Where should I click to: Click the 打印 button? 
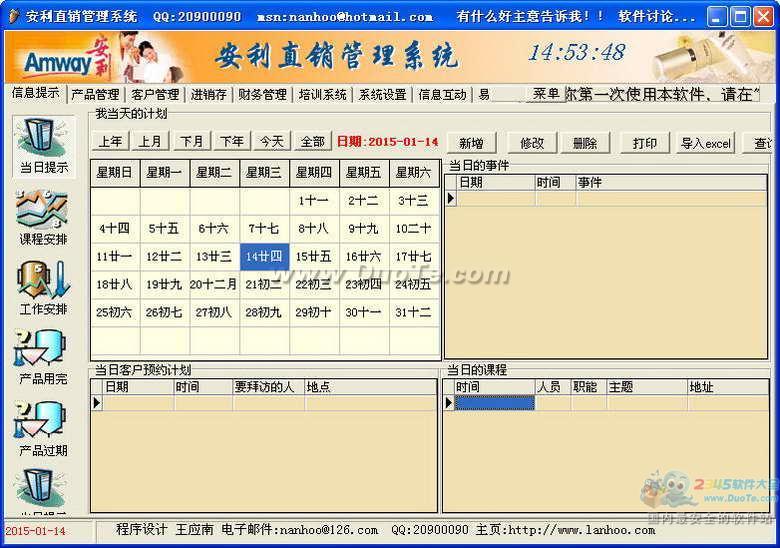[645, 143]
